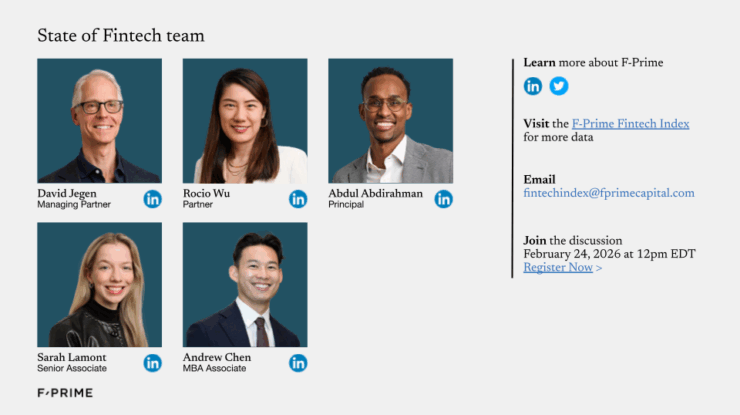This screenshot has width=740, height=415.
Task: Open the F-Prime Fintech Index link
Action: tap(630, 124)
